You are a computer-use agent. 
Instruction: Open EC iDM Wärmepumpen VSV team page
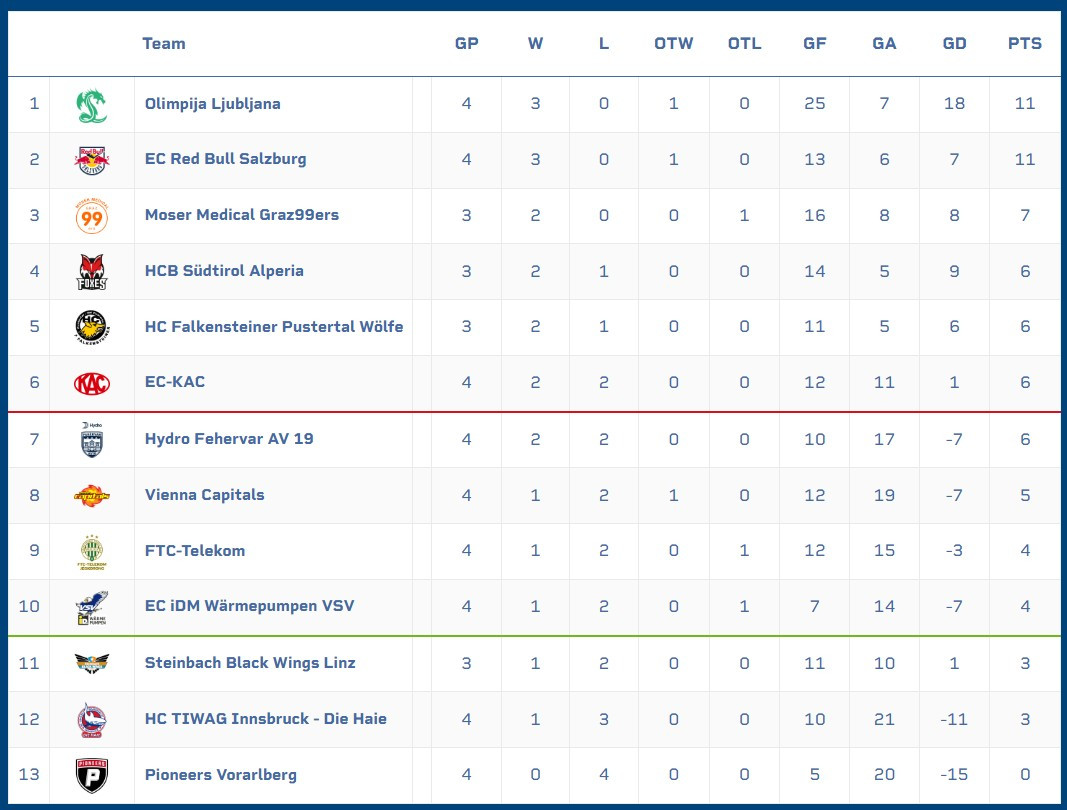tap(249, 606)
